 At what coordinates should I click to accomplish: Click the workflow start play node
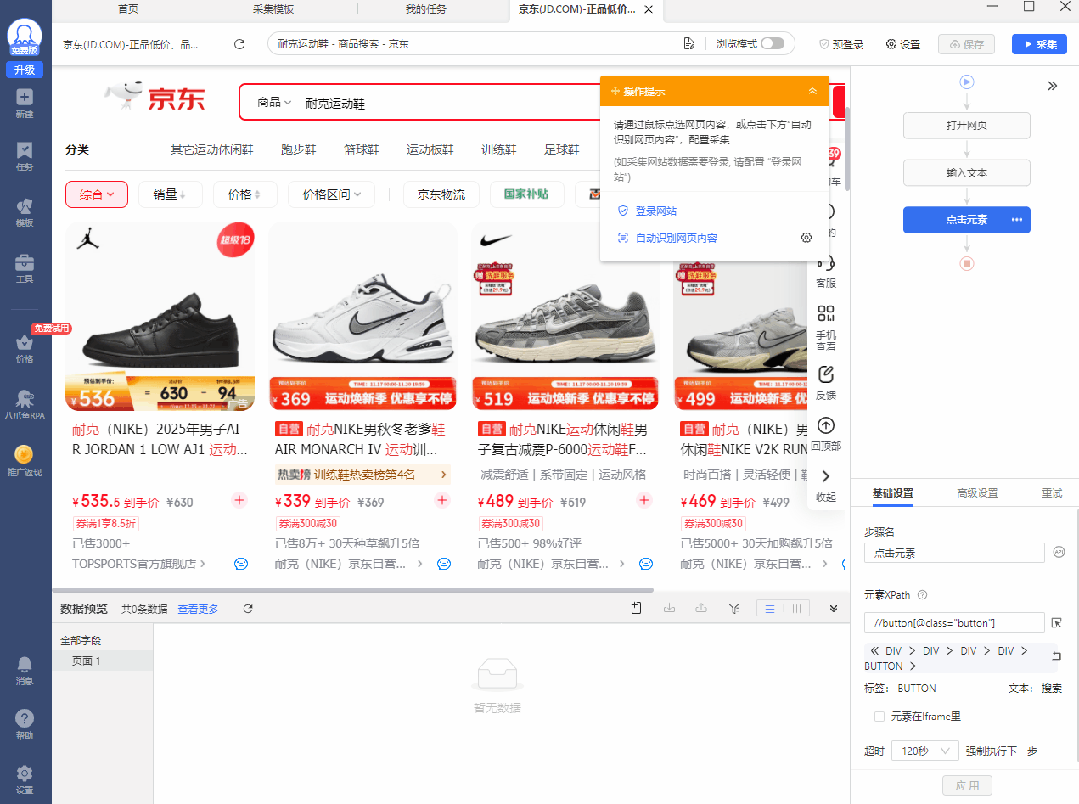[967, 82]
